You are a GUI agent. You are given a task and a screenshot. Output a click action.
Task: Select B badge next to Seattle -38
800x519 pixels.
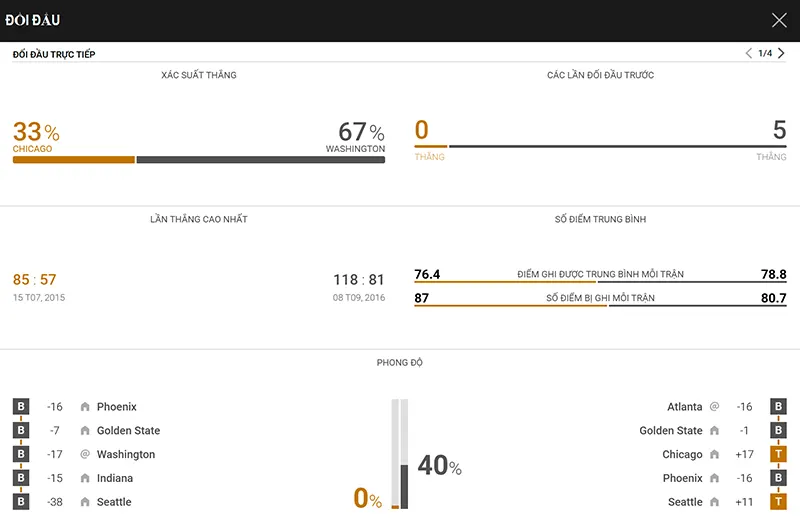pyautogui.click(x=21, y=502)
